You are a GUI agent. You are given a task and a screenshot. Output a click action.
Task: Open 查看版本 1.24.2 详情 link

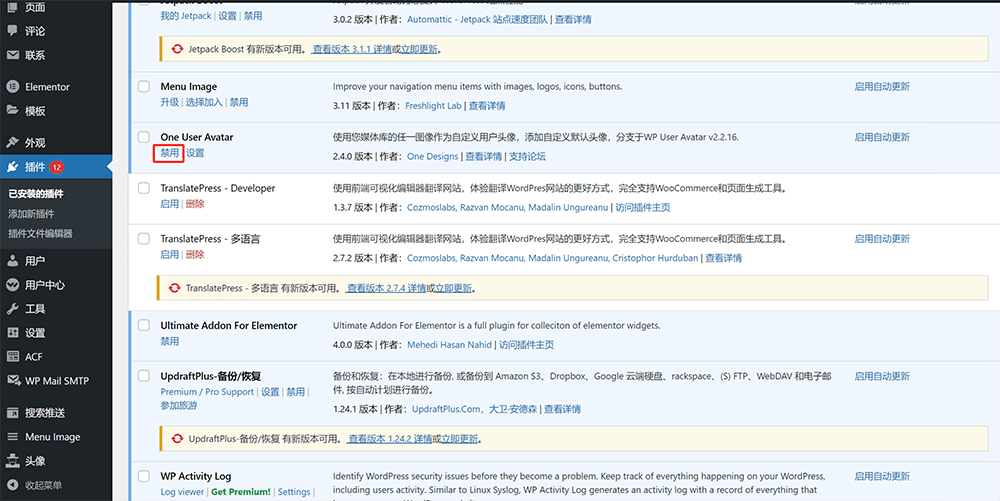tap(390, 439)
